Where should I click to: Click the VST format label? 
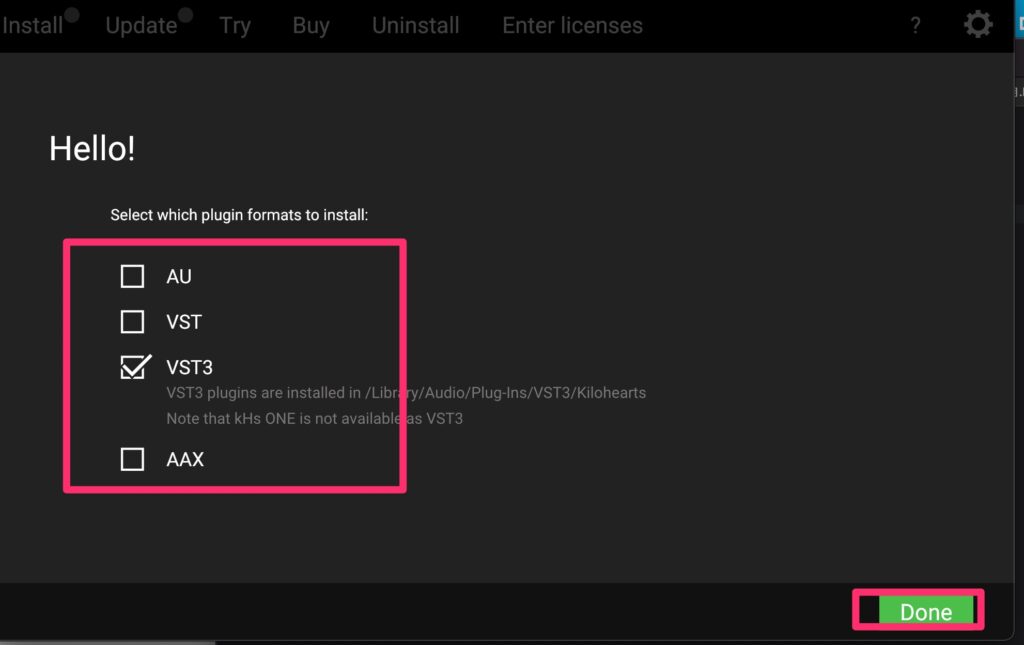pos(184,323)
